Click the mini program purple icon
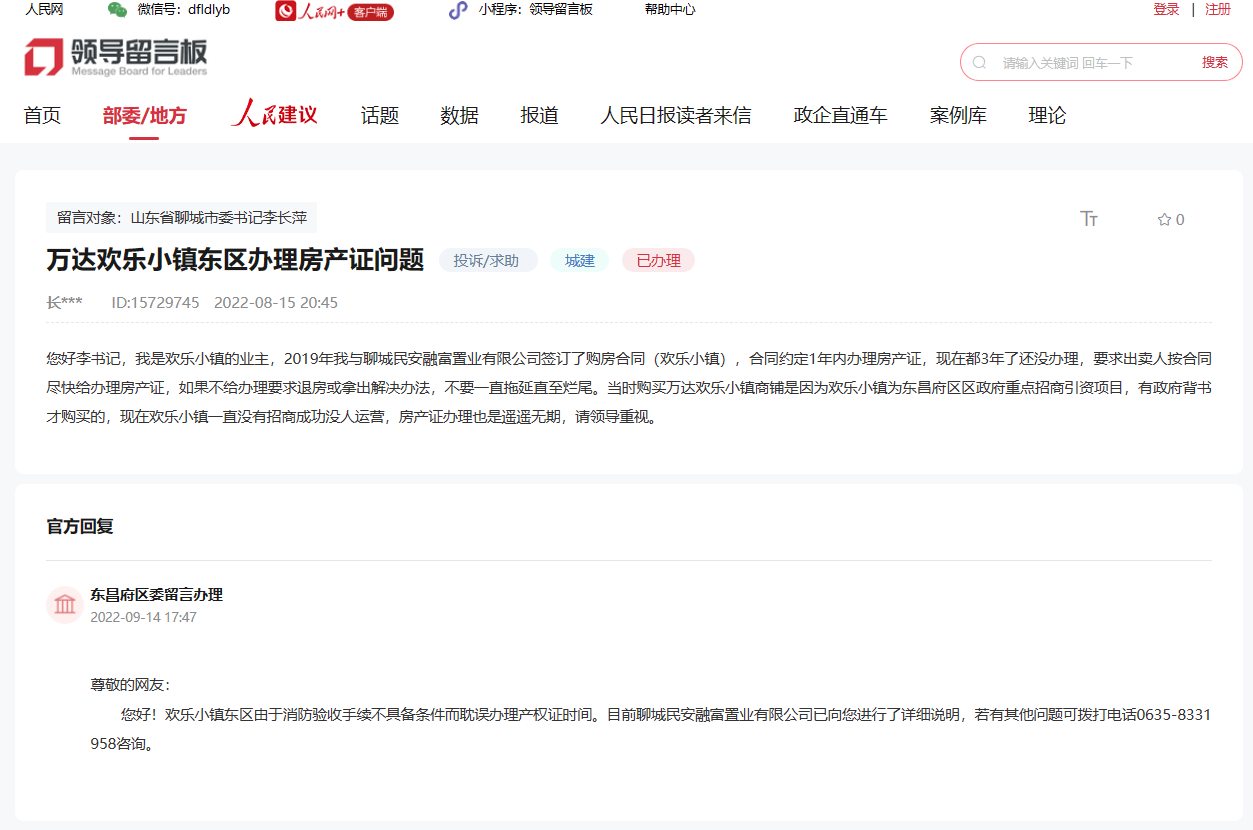 click(x=458, y=10)
